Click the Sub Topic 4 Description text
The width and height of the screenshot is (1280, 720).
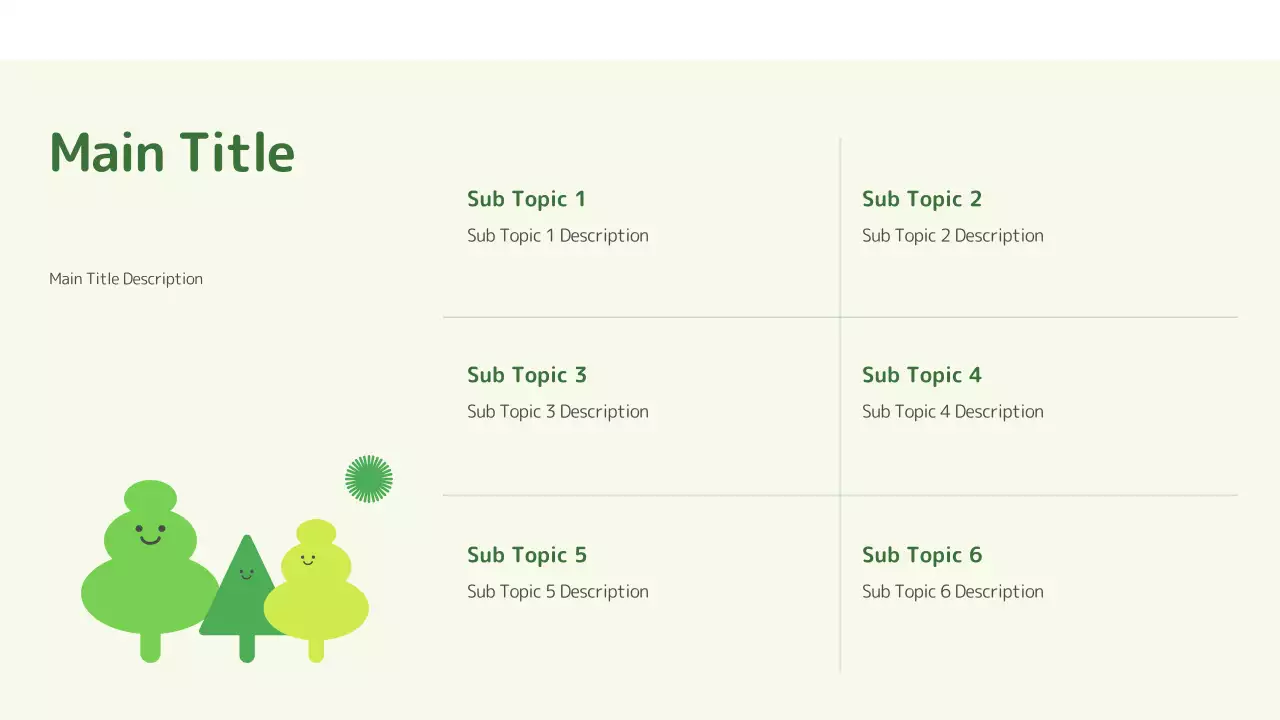(x=953, y=412)
